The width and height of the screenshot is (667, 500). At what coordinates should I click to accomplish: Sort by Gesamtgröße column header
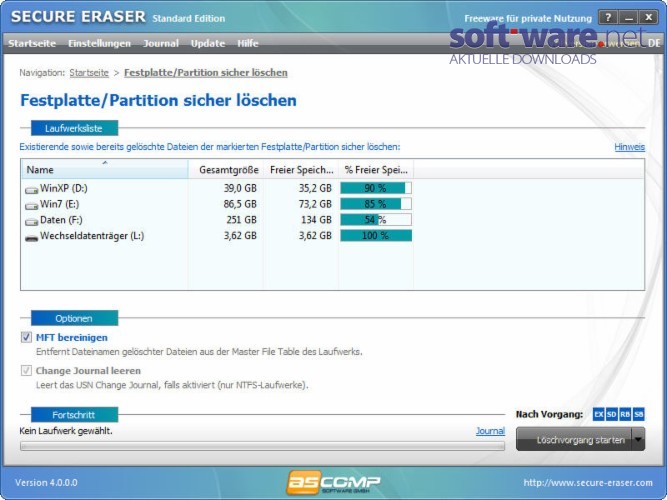(x=226, y=169)
